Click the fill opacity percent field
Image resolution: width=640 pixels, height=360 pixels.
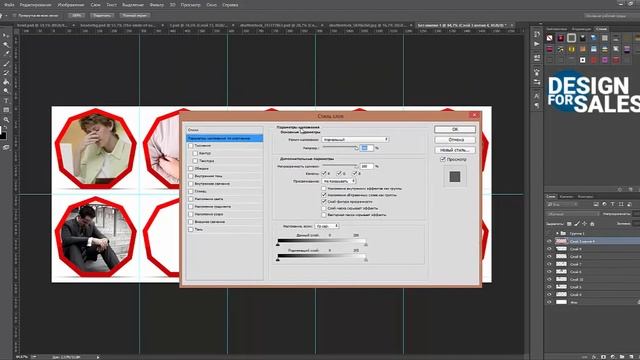click(x=366, y=167)
